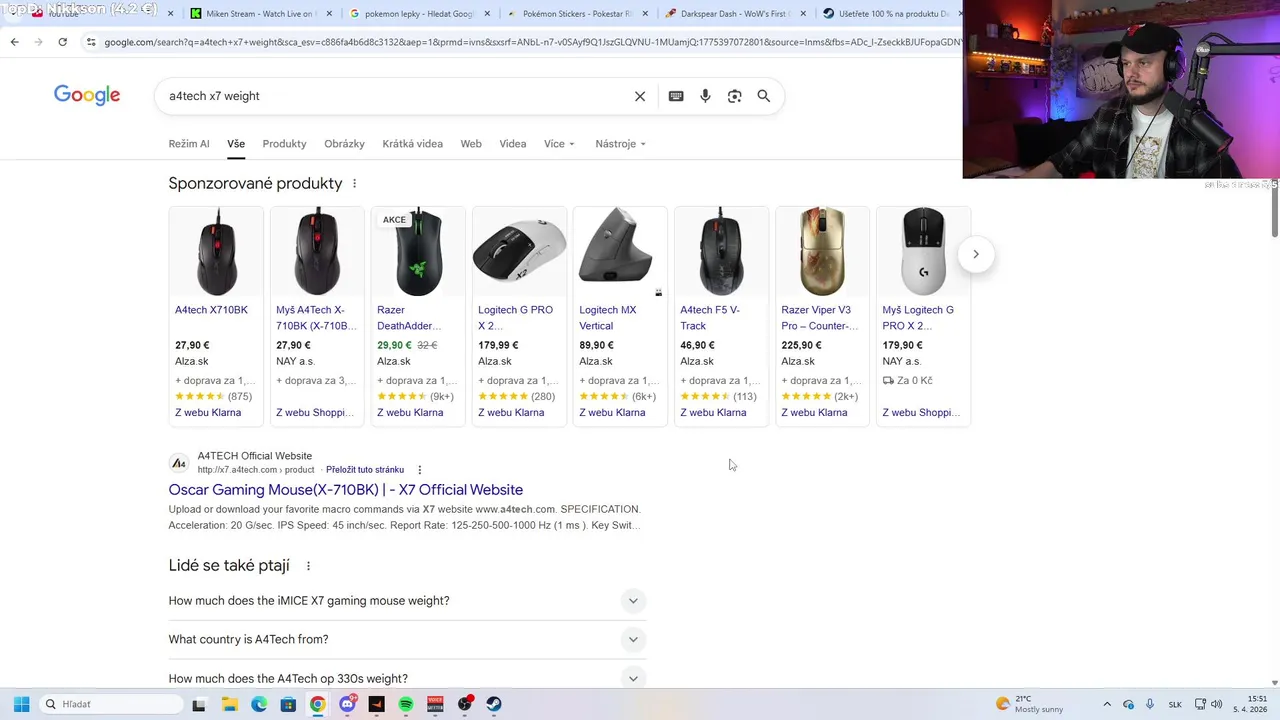This screenshot has height=720, width=1280.
Task: Open Spotify from taskbar
Action: coord(405,704)
